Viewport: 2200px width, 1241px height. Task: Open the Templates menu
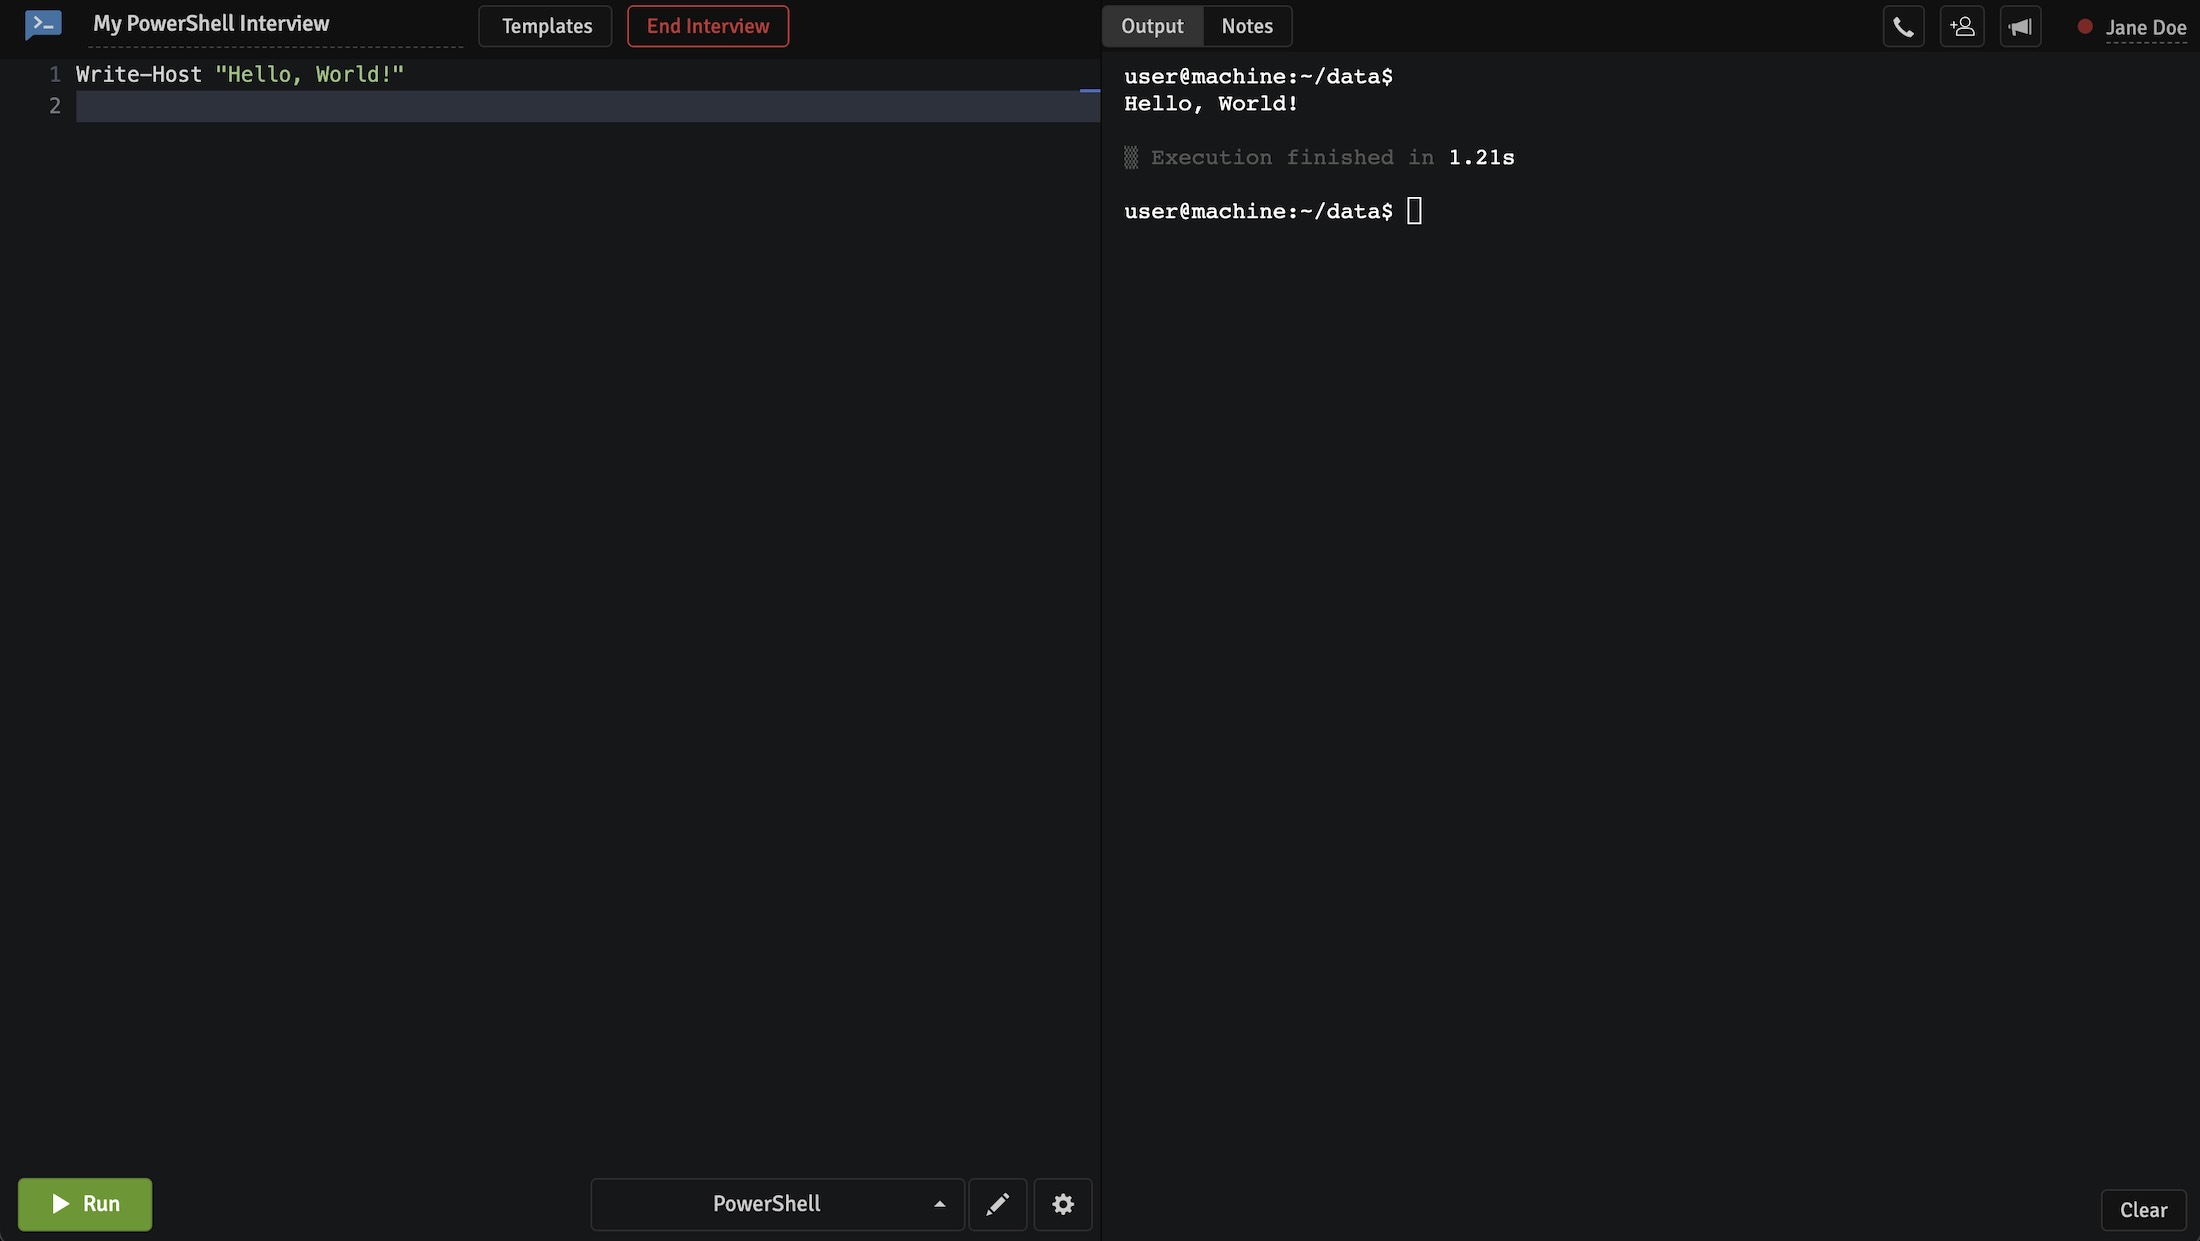pos(545,26)
